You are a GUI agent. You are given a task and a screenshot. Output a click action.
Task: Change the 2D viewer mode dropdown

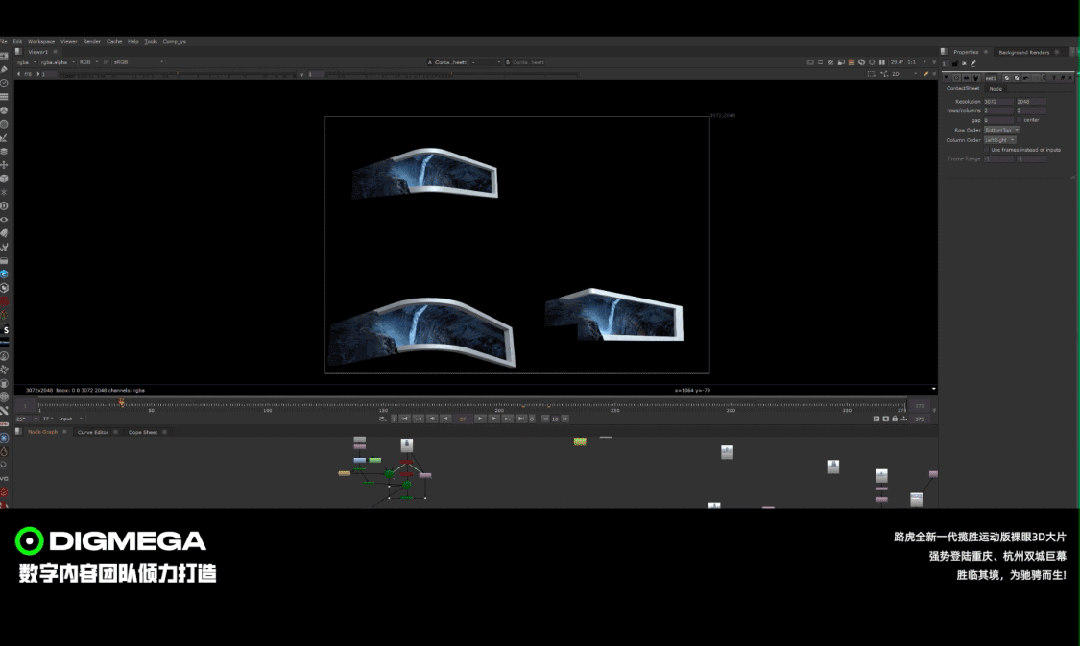click(x=904, y=74)
